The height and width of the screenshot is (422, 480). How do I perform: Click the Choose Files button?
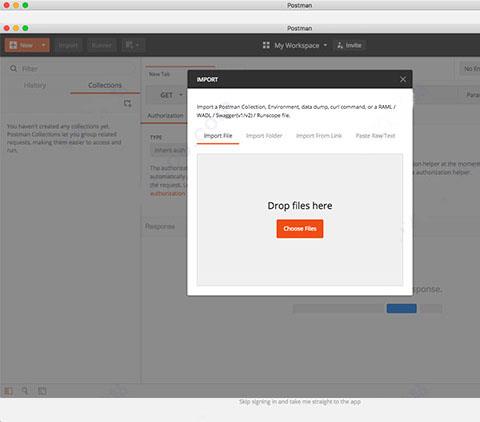[300, 229]
